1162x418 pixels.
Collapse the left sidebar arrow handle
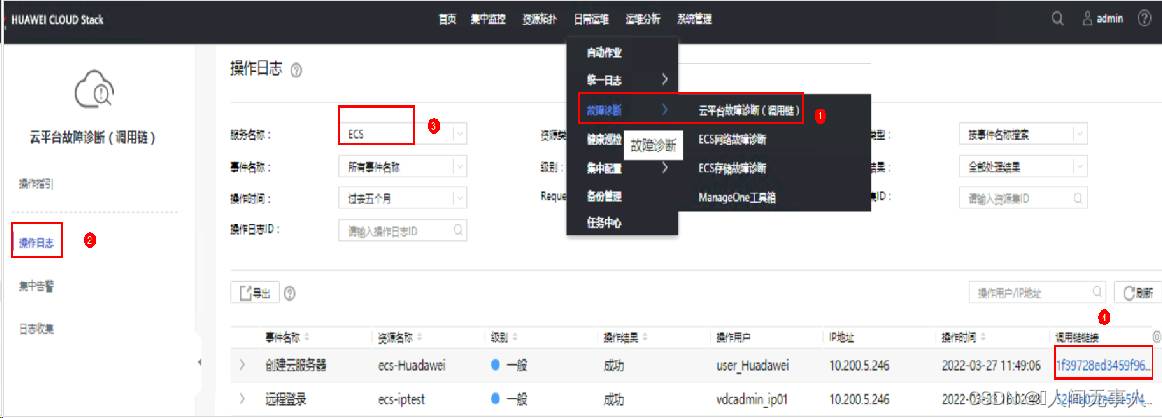point(199,362)
